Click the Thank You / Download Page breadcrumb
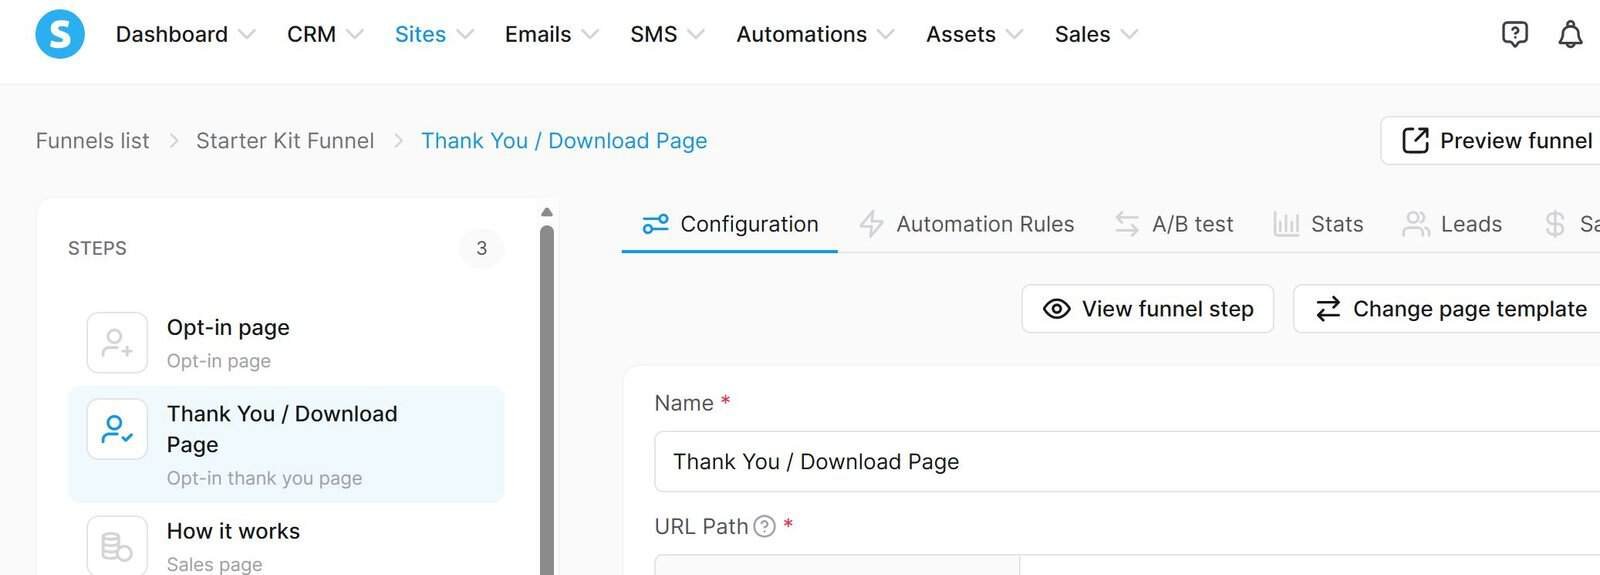The image size is (1600, 575). 564,141
